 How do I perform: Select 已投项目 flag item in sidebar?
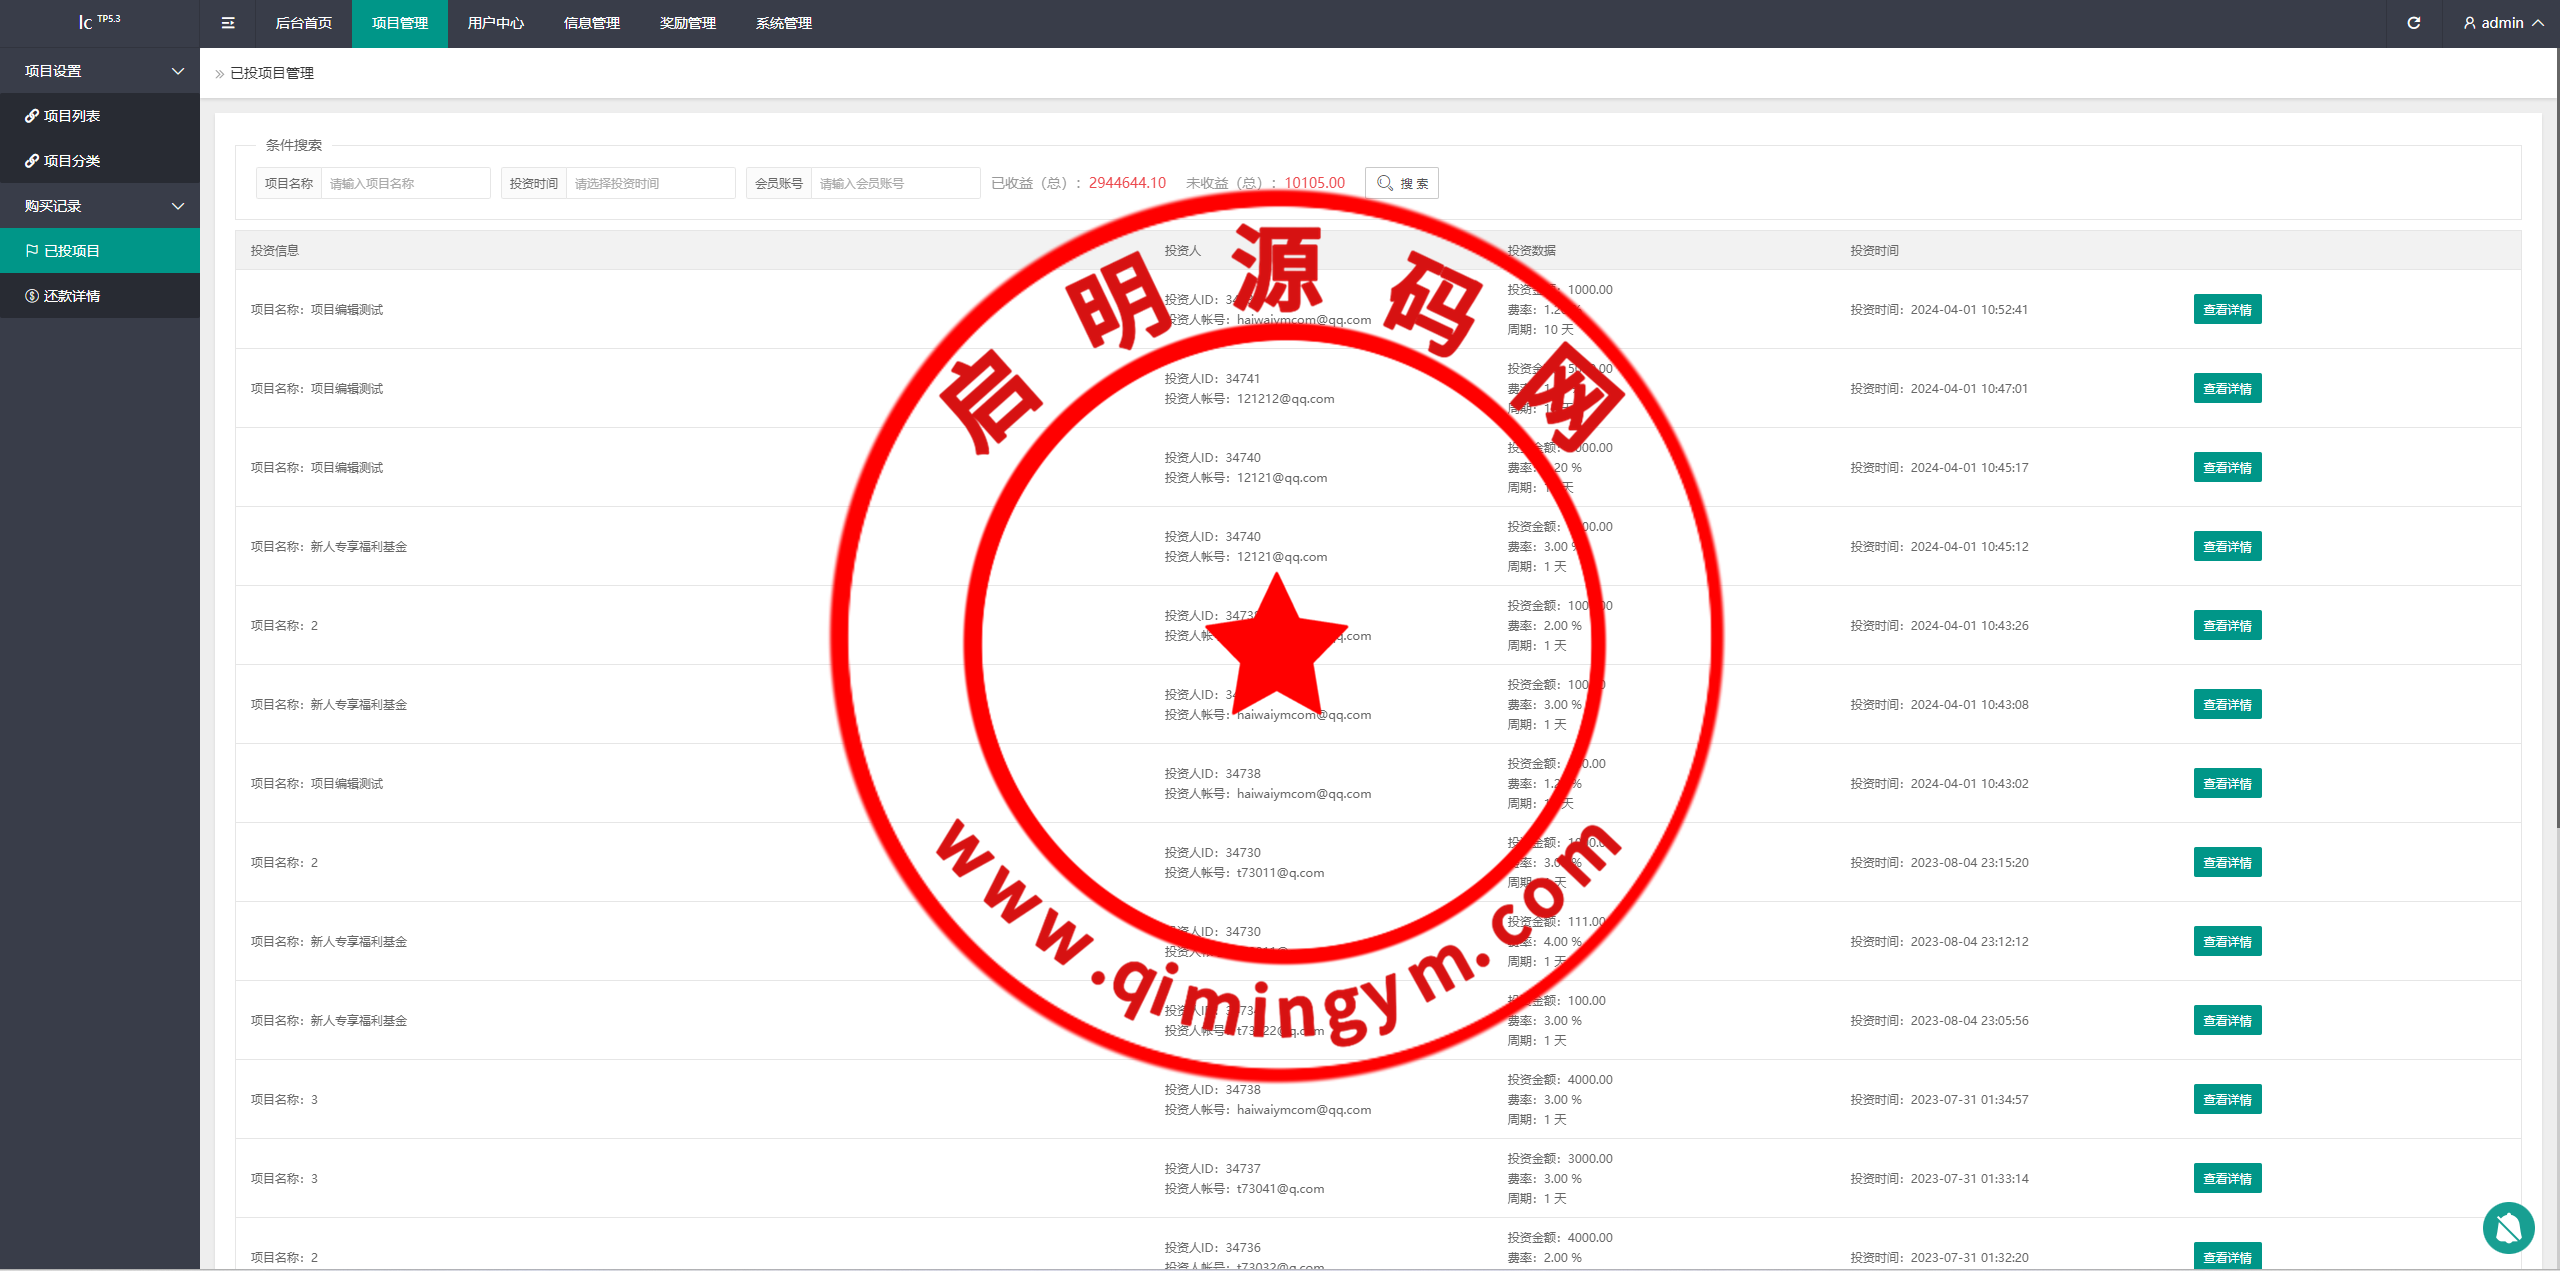[x=71, y=251]
